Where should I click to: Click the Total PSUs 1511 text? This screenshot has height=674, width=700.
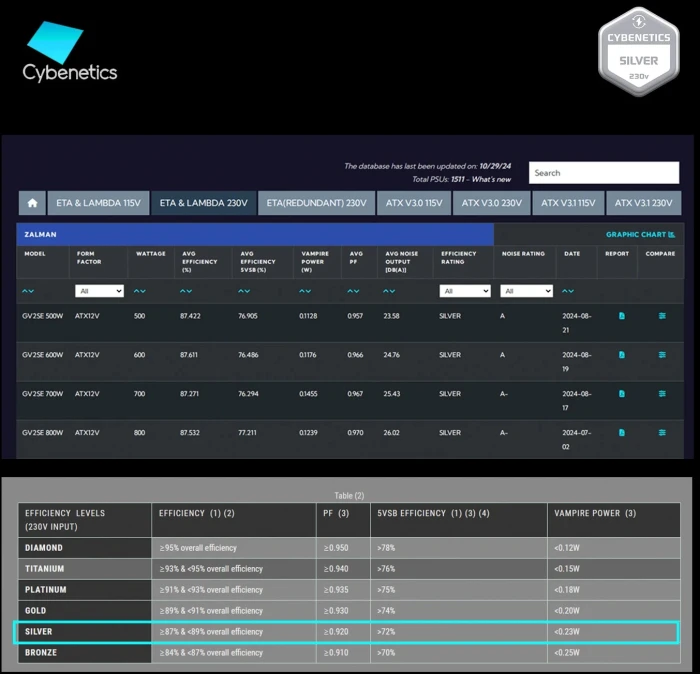pyautogui.click(x=438, y=179)
